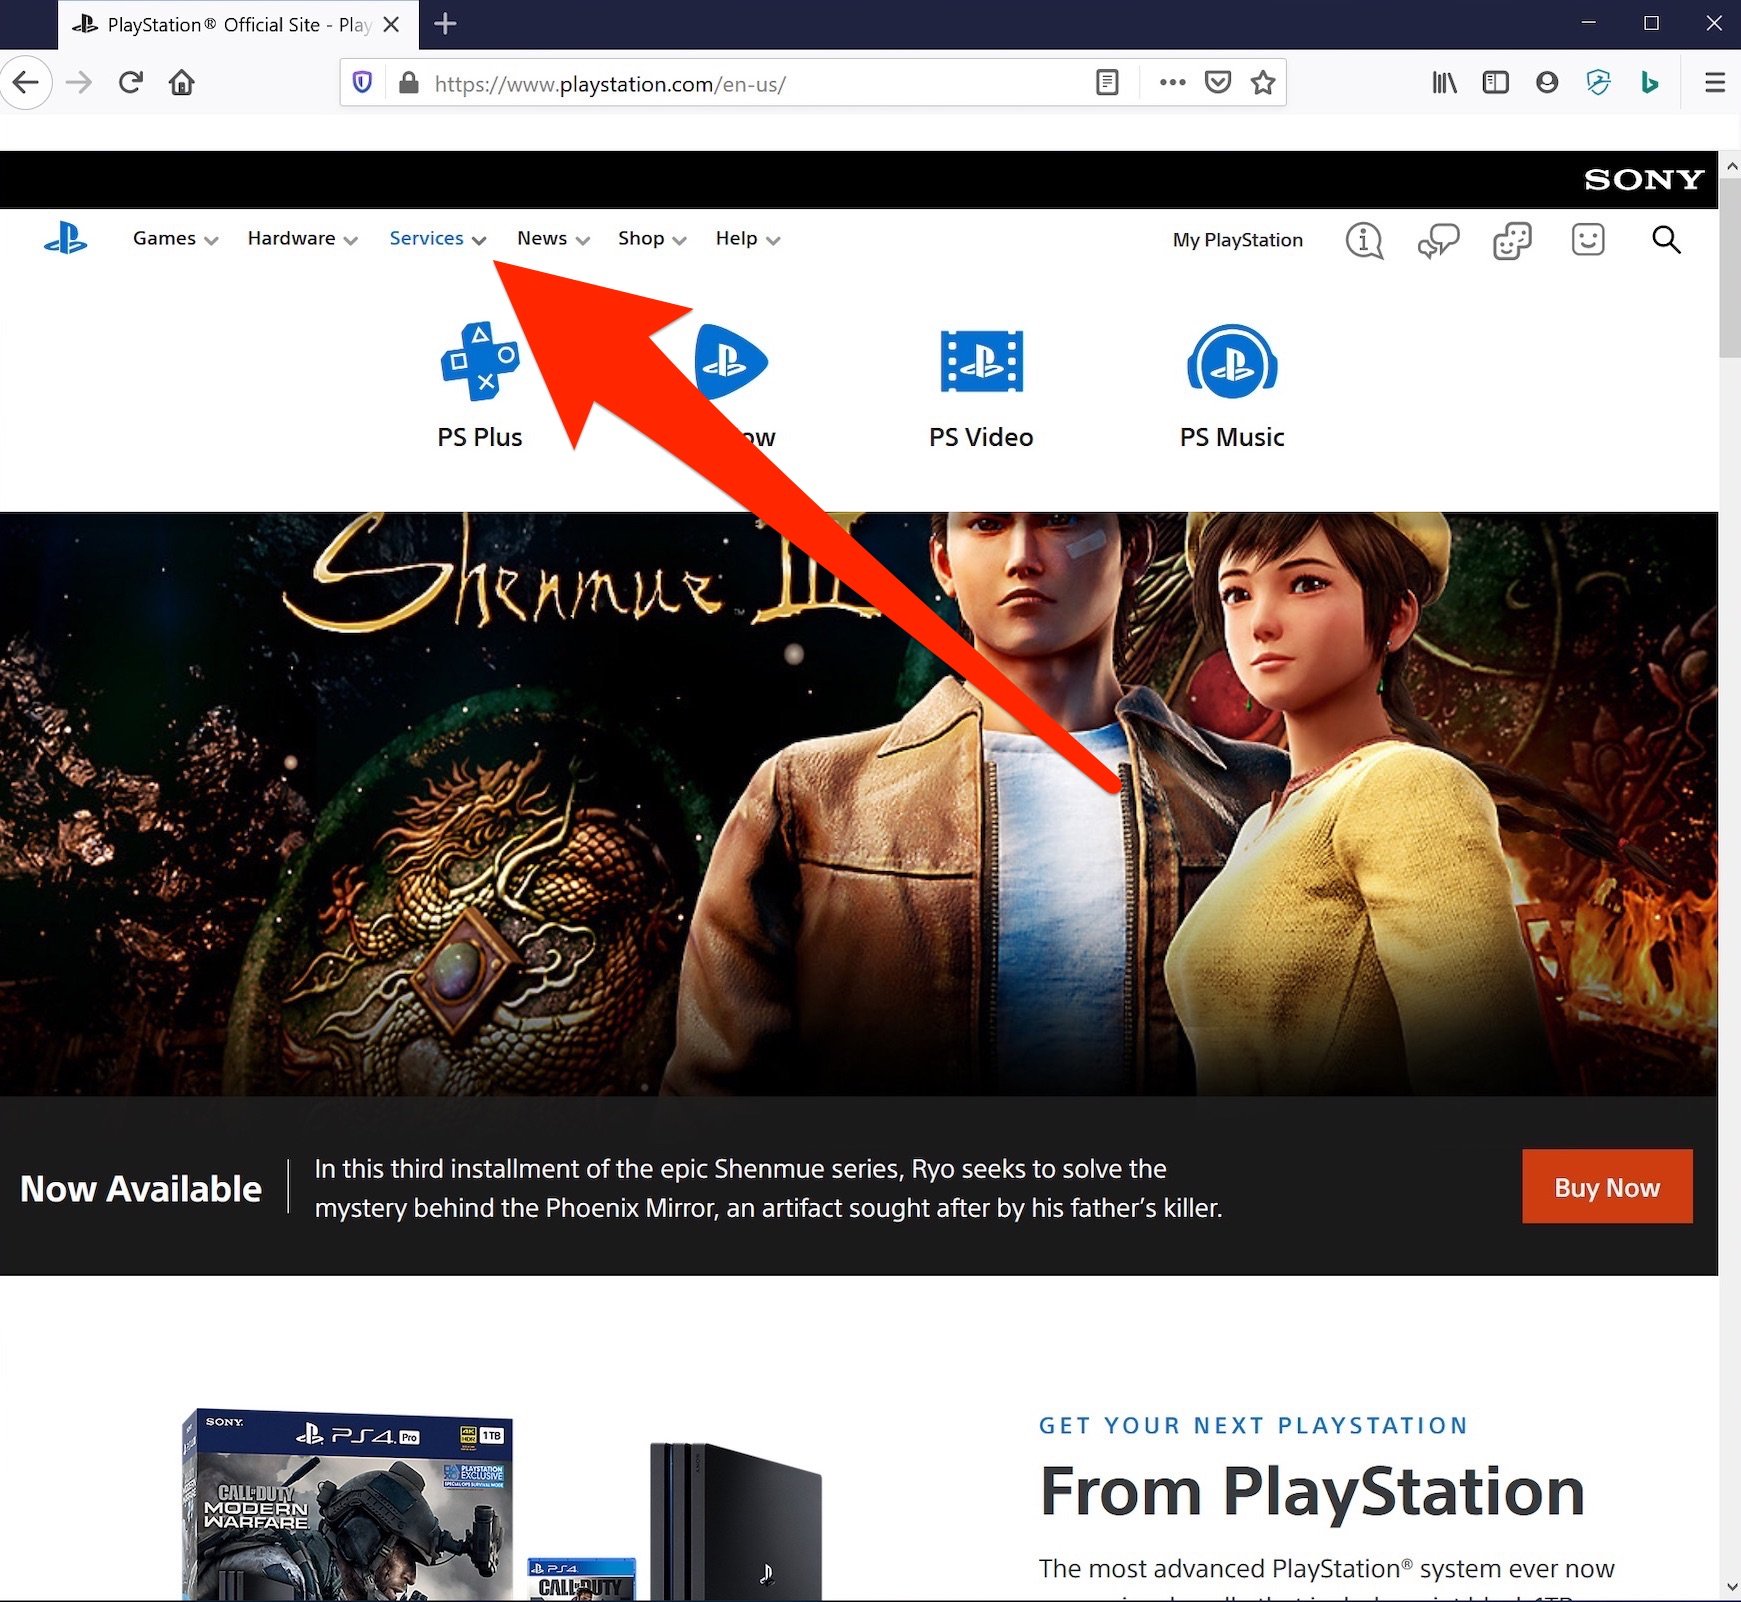This screenshot has height=1602, width=1741.
Task: Select the PS Video text label
Action: [981, 437]
